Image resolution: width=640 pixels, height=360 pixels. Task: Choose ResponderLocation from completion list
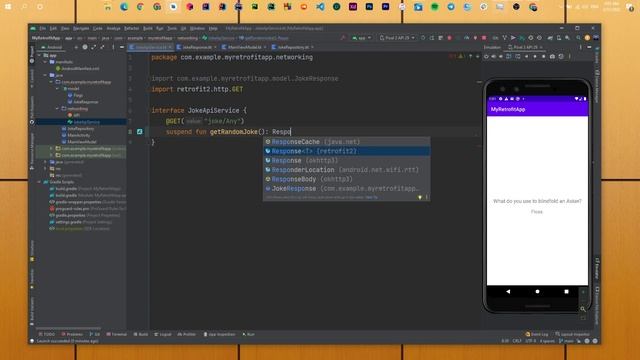tap(346, 170)
